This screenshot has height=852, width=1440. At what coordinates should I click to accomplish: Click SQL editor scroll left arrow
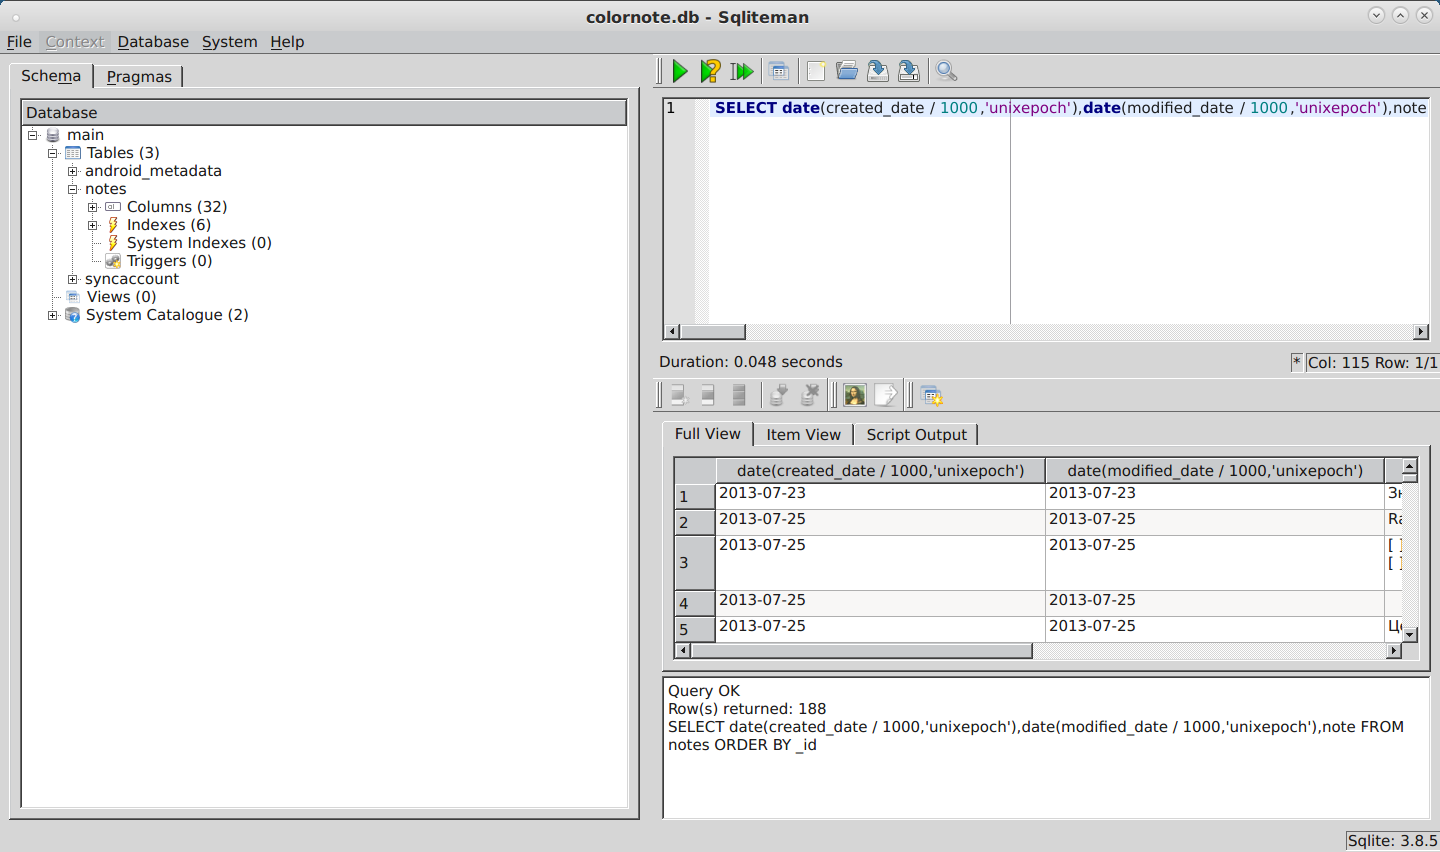point(672,332)
